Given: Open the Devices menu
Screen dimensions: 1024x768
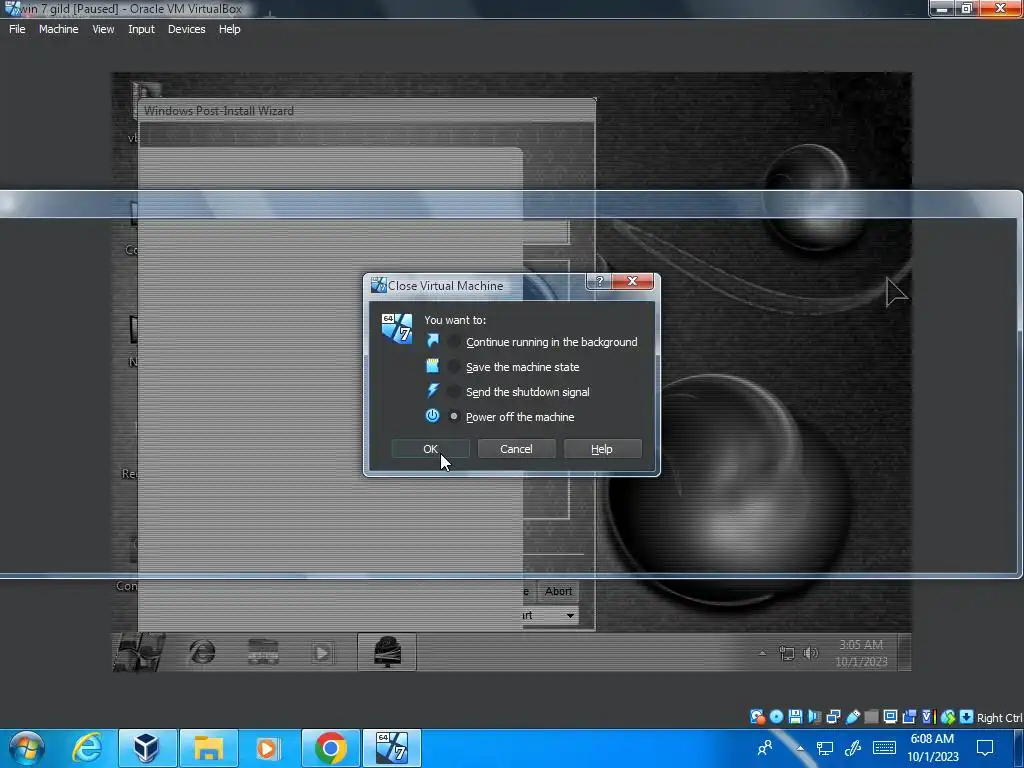Looking at the screenshot, I should pos(186,29).
